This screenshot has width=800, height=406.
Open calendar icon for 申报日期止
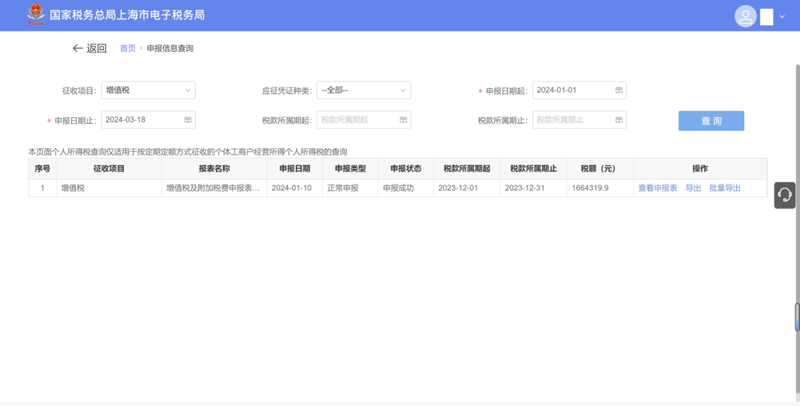click(x=187, y=119)
